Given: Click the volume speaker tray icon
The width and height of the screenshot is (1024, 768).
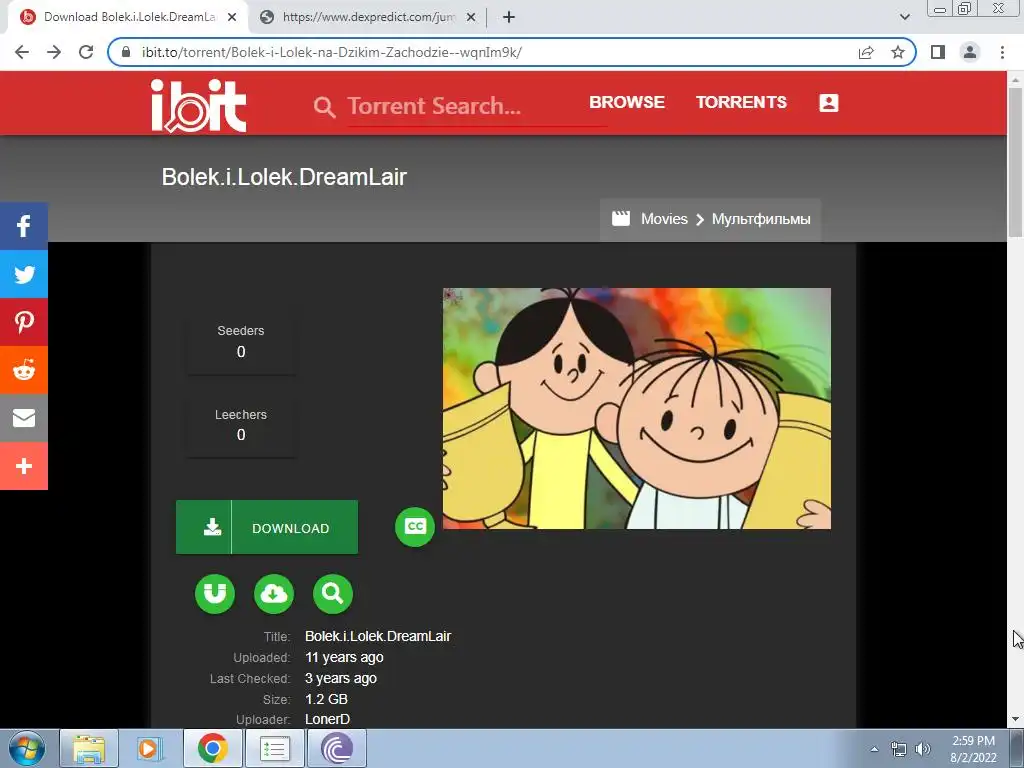Looking at the screenshot, I should tap(923, 749).
